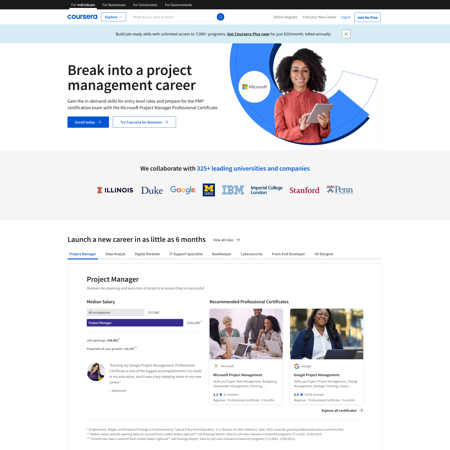Click the All occupations salary bar
This screenshot has width=450, height=450.
[115, 312]
